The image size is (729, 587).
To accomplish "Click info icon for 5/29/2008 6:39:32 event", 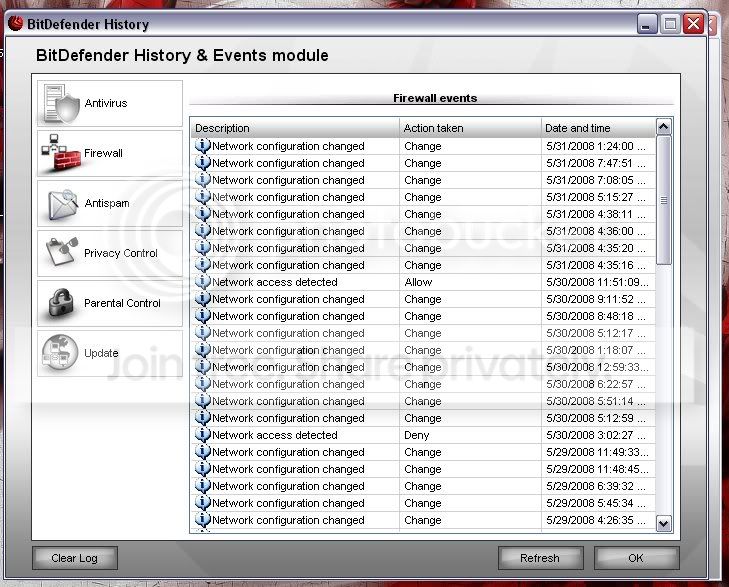I will point(202,486).
